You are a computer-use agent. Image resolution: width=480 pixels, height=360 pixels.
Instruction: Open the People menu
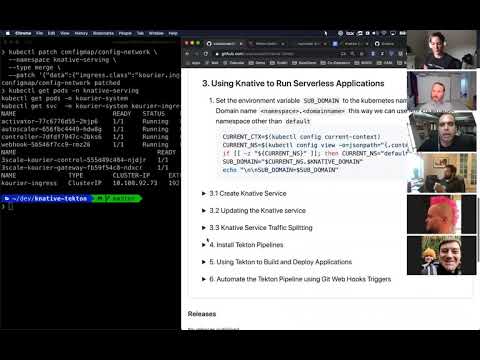coord(125,33)
